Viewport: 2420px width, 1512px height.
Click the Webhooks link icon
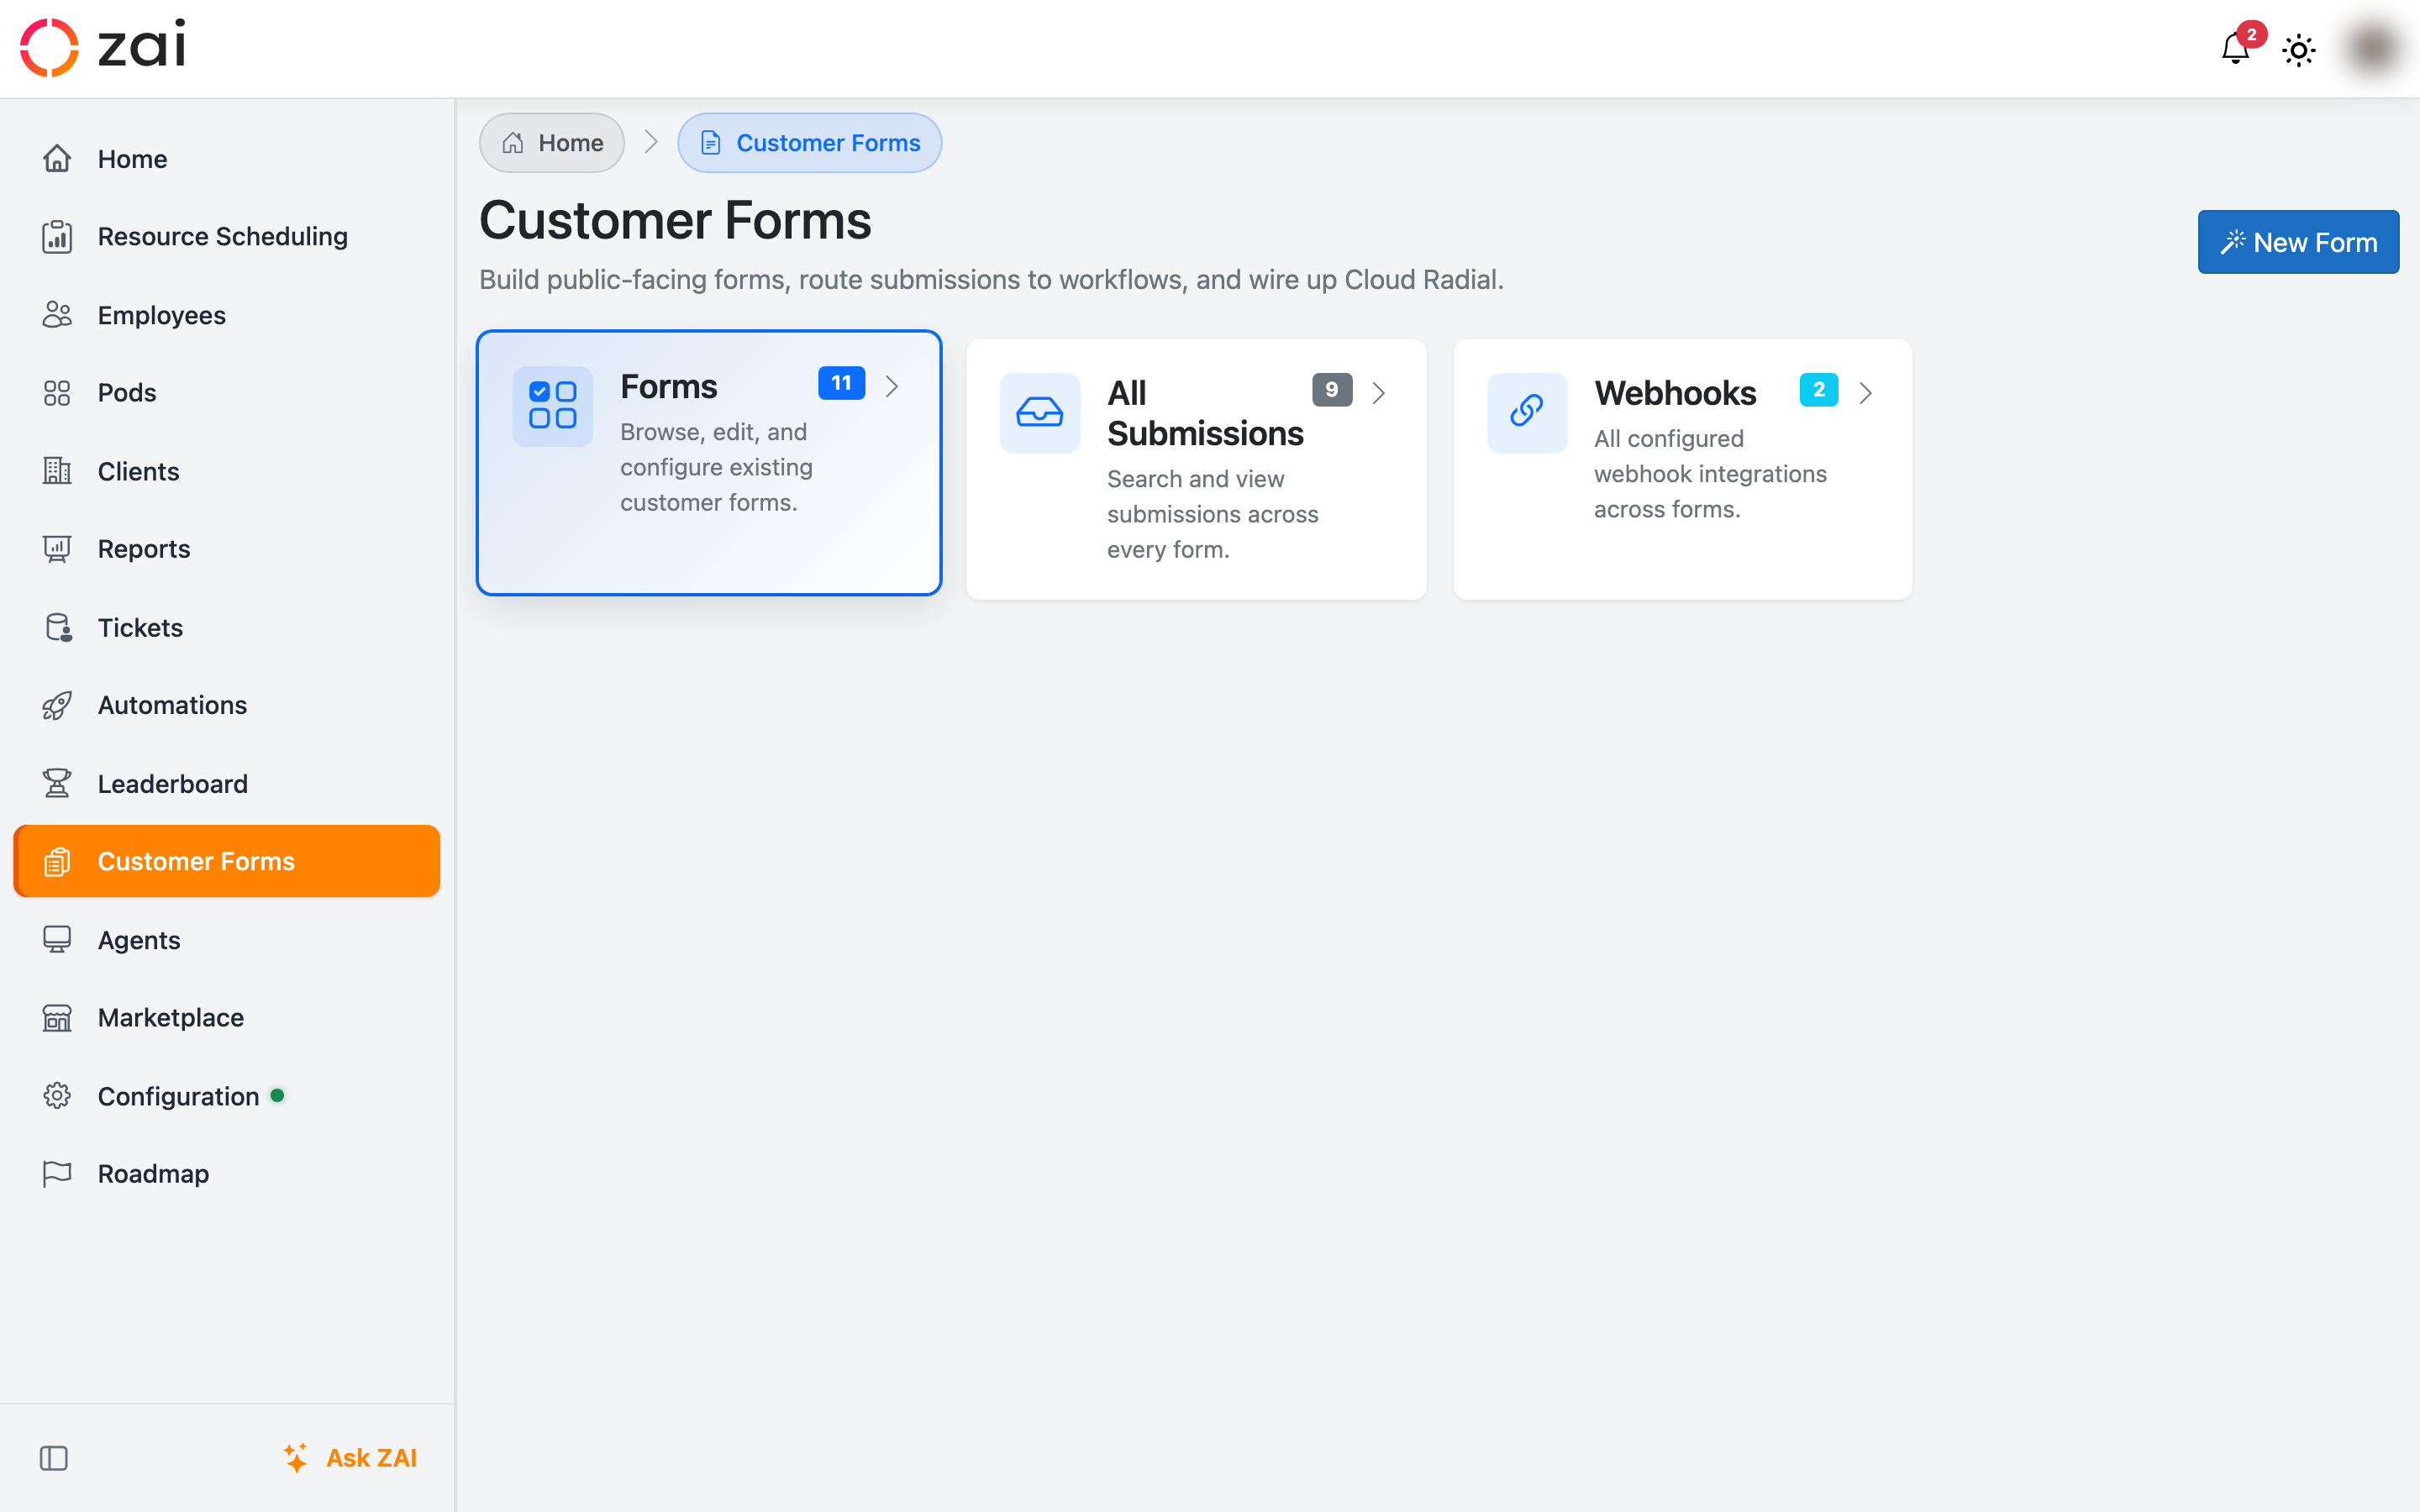pyautogui.click(x=1527, y=412)
